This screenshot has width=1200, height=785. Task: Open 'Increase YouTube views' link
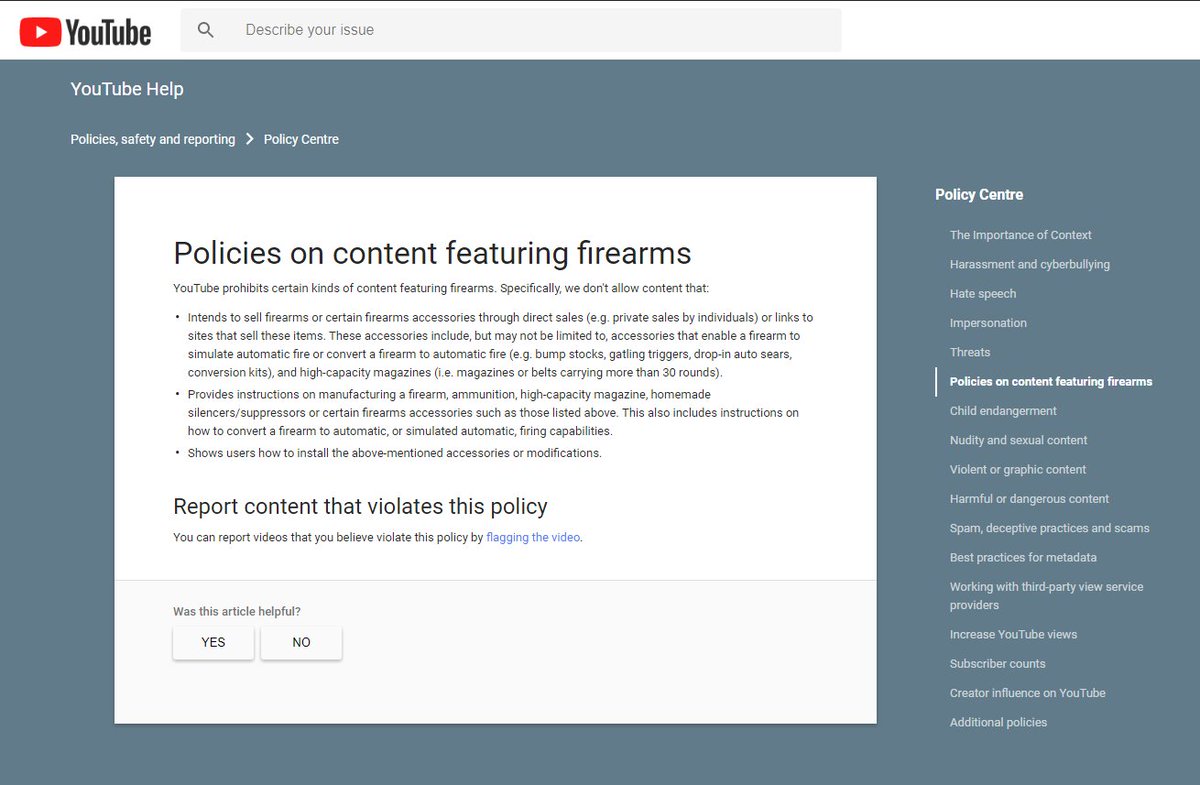1013,634
